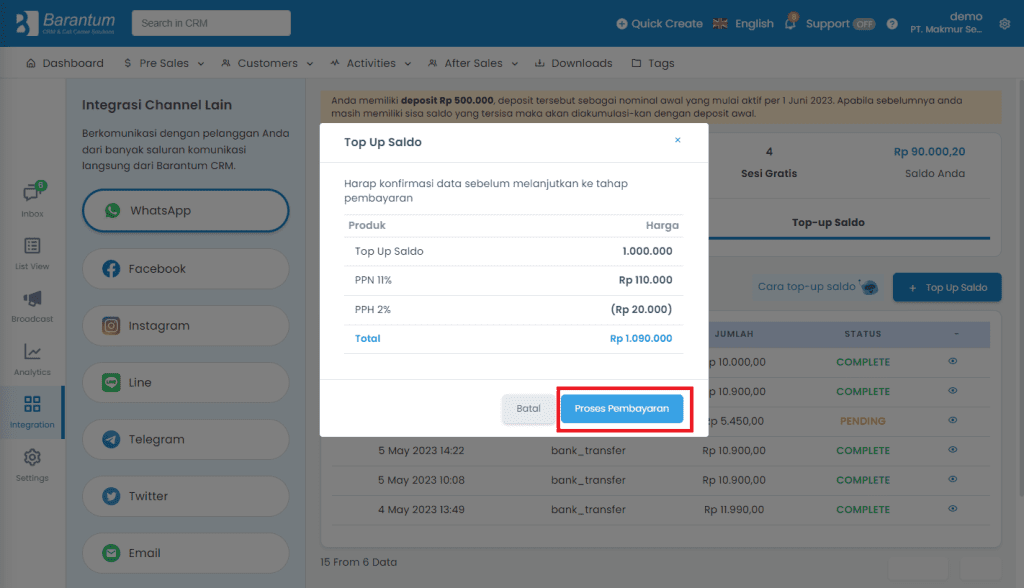1024x588 pixels.
Task: Open the Dashboard menu item
Action: (64, 62)
